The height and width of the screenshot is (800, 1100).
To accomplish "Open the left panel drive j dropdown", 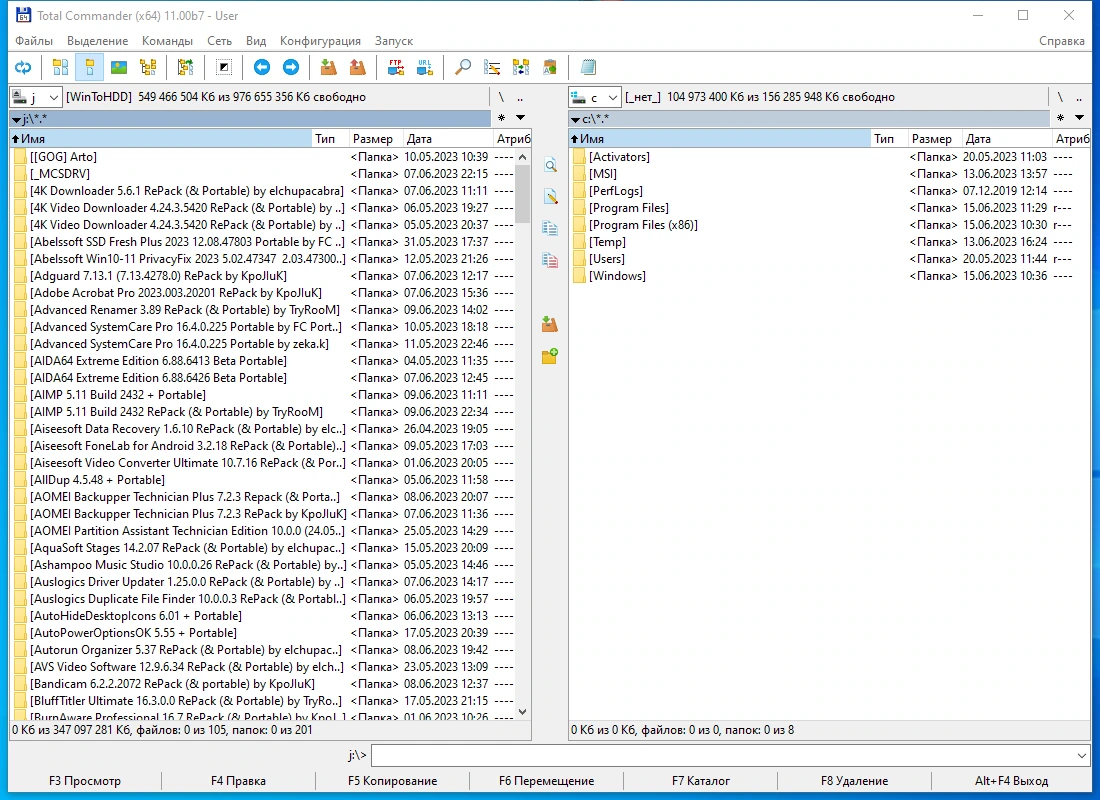I will coord(36,97).
